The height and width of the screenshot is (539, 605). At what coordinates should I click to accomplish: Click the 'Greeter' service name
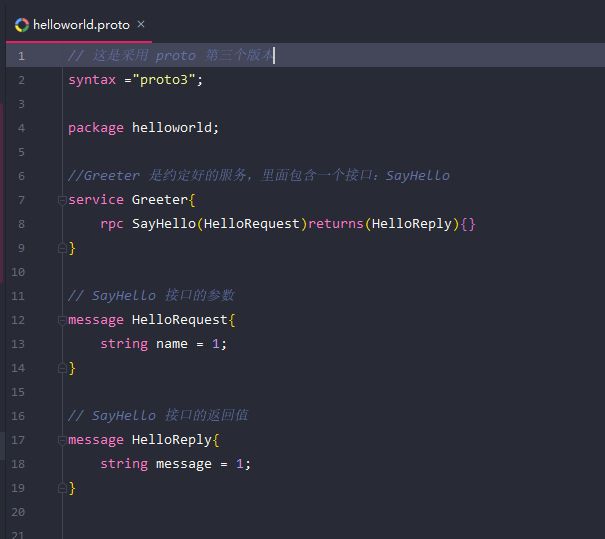coord(160,200)
